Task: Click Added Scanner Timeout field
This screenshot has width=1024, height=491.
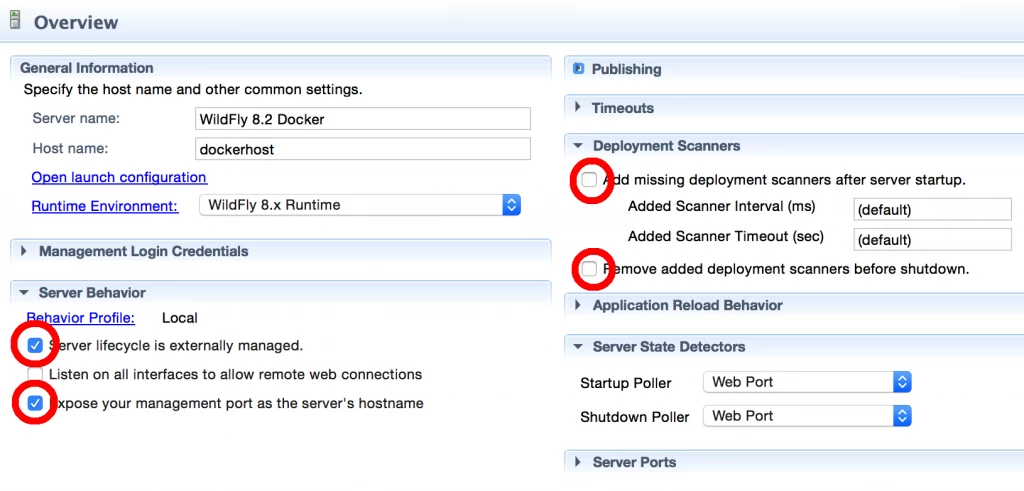Action: click(933, 239)
